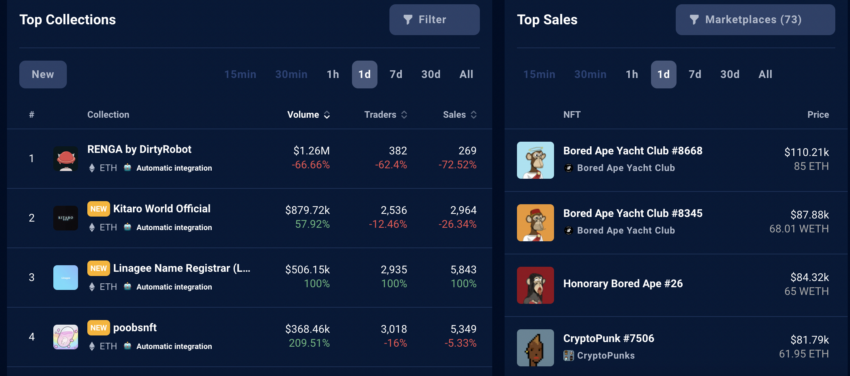Select 7d timeframe in Top Sales
Image resolution: width=850 pixels, height=376 pixels.
tap(695, 74)
